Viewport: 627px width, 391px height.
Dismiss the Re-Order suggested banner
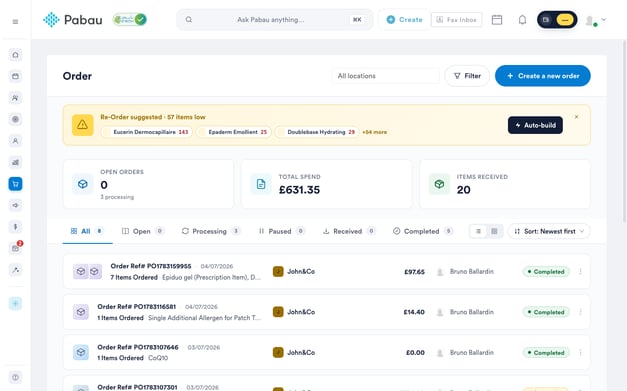pos(576,117)
